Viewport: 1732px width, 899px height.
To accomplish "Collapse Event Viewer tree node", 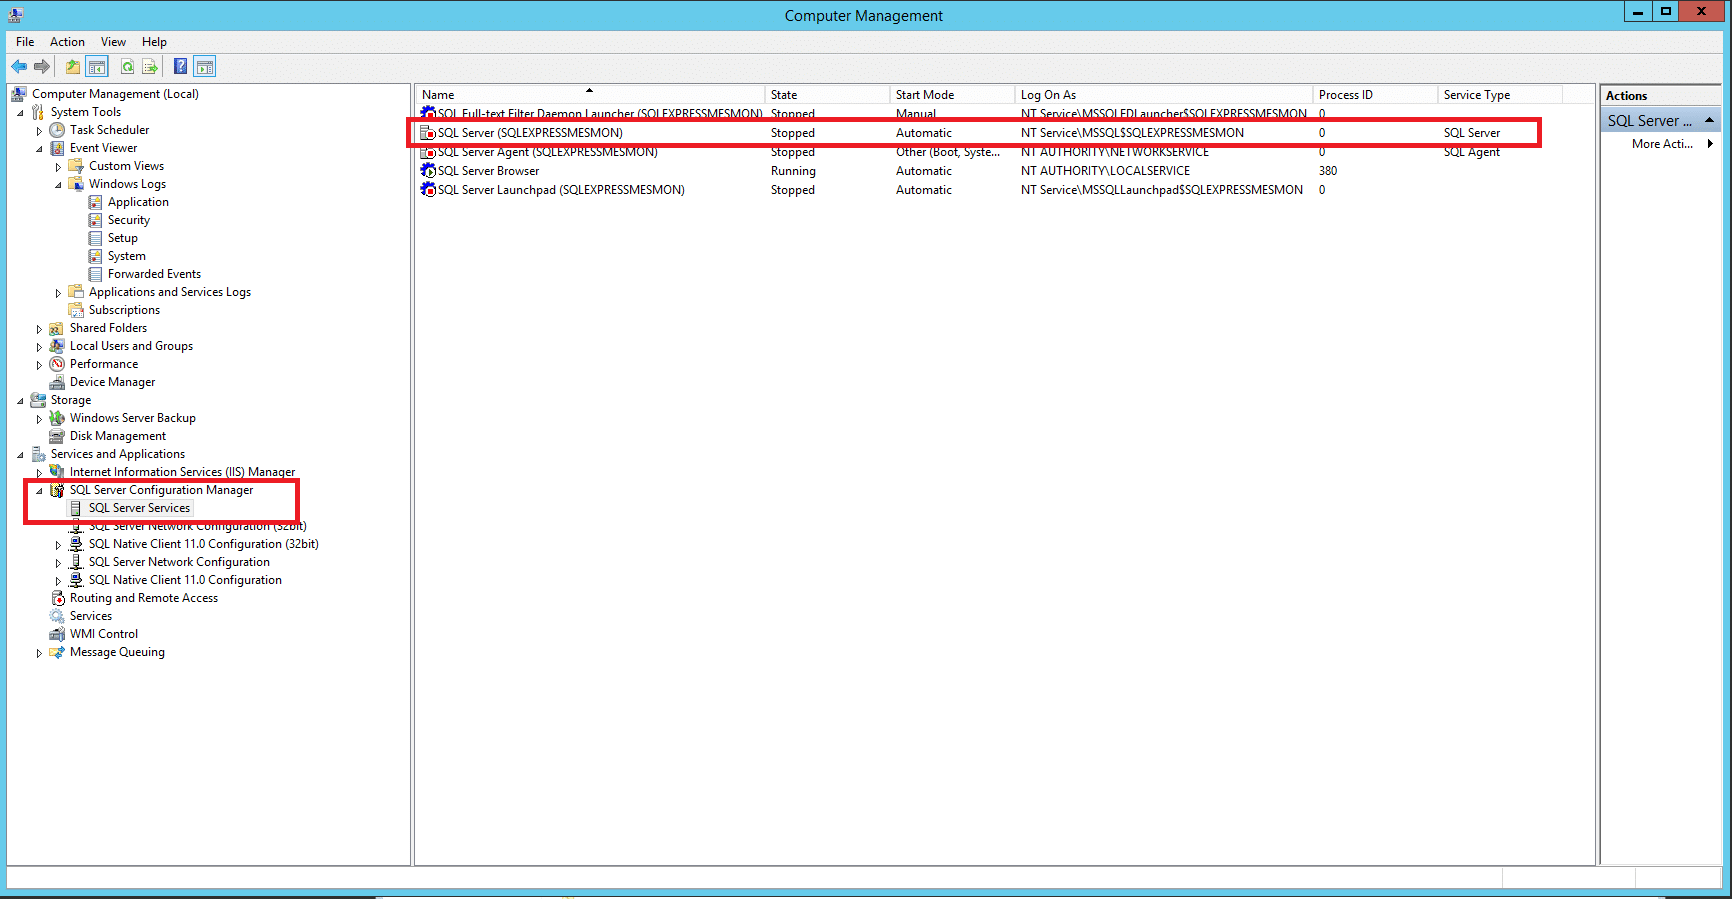I will [x=39, y=149].
